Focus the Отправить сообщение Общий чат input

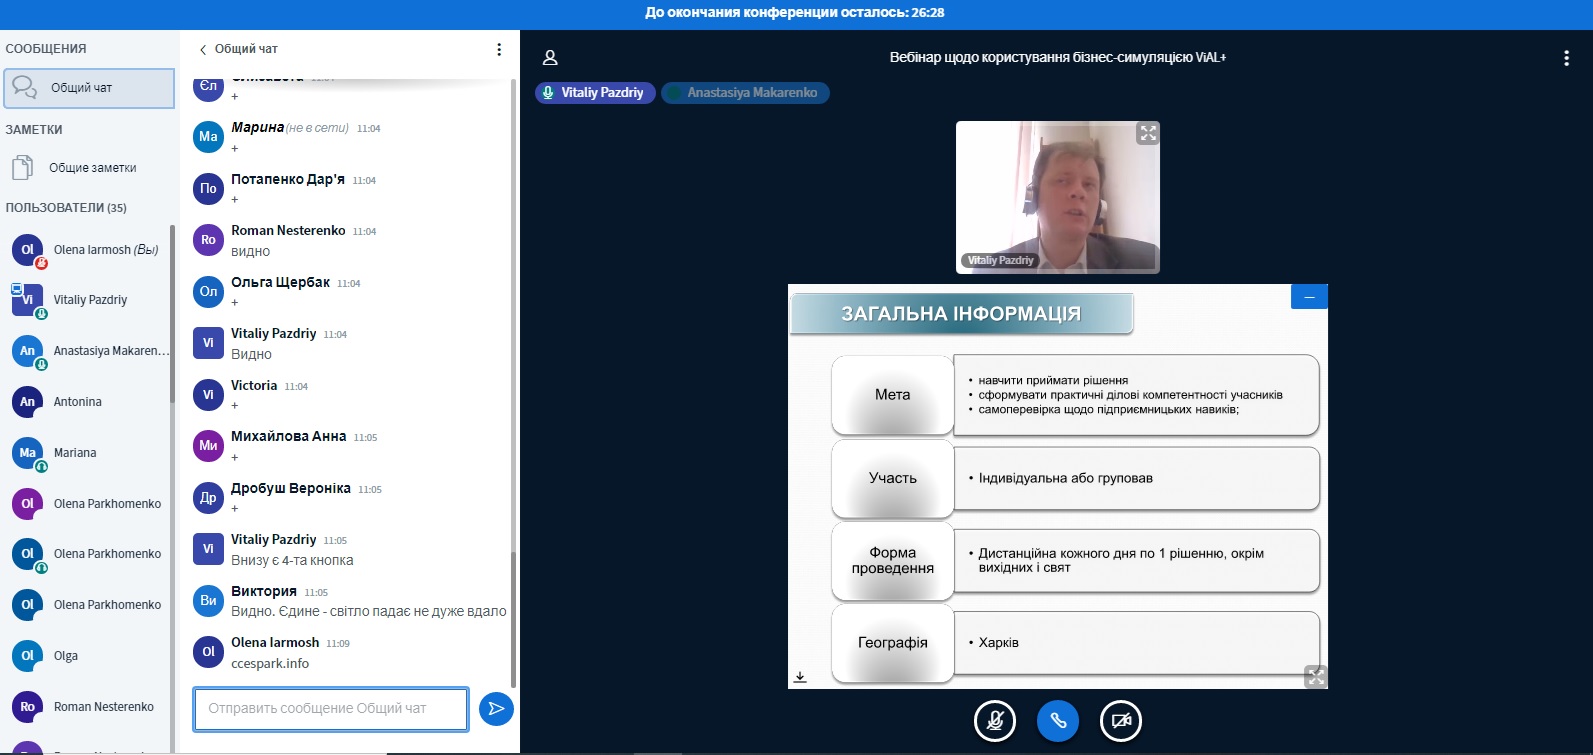click(x=331, y=709)
